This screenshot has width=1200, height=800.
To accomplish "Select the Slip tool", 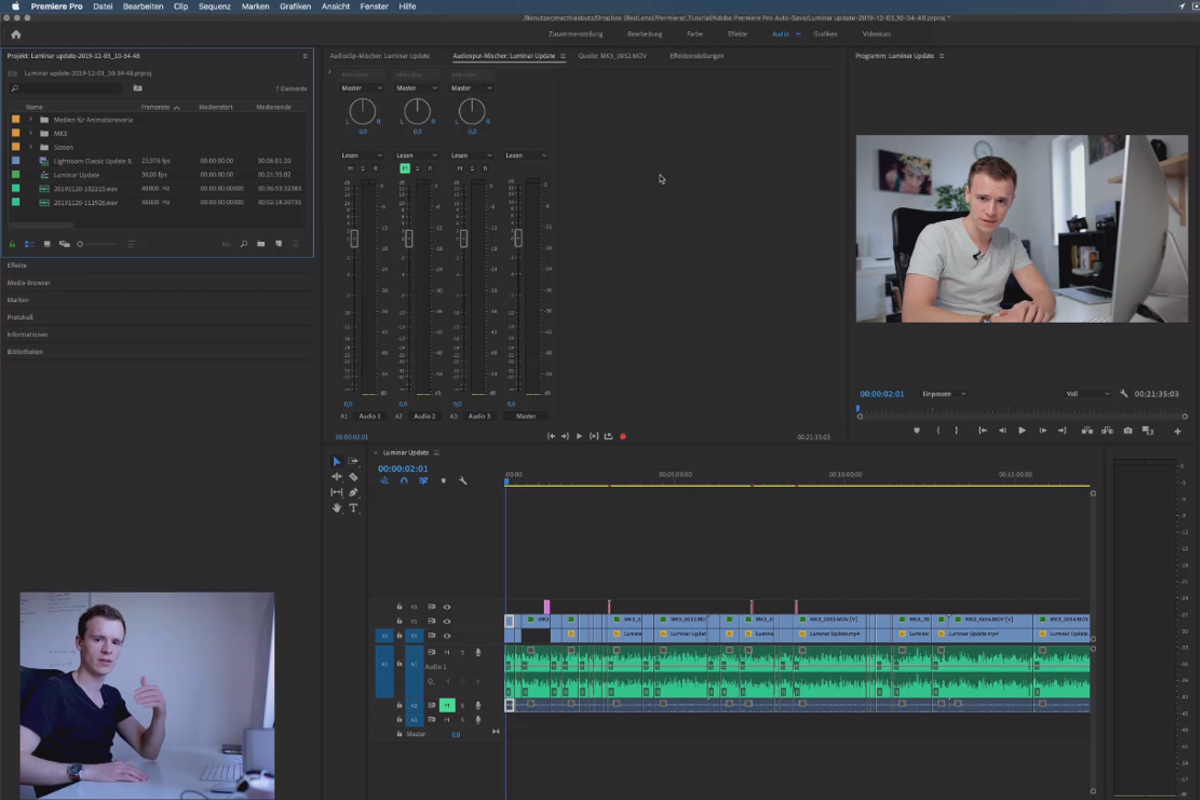I will (336, 492).
